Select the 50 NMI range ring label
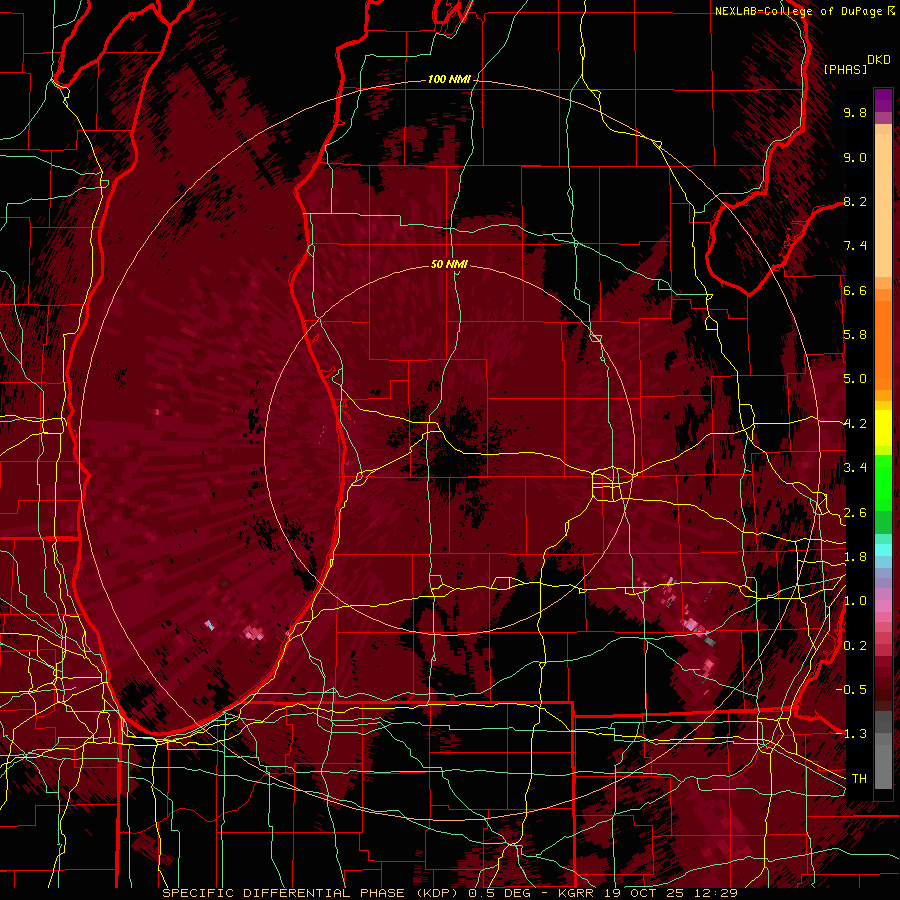This screenshot has width=900, height=900. coord(449,264)
